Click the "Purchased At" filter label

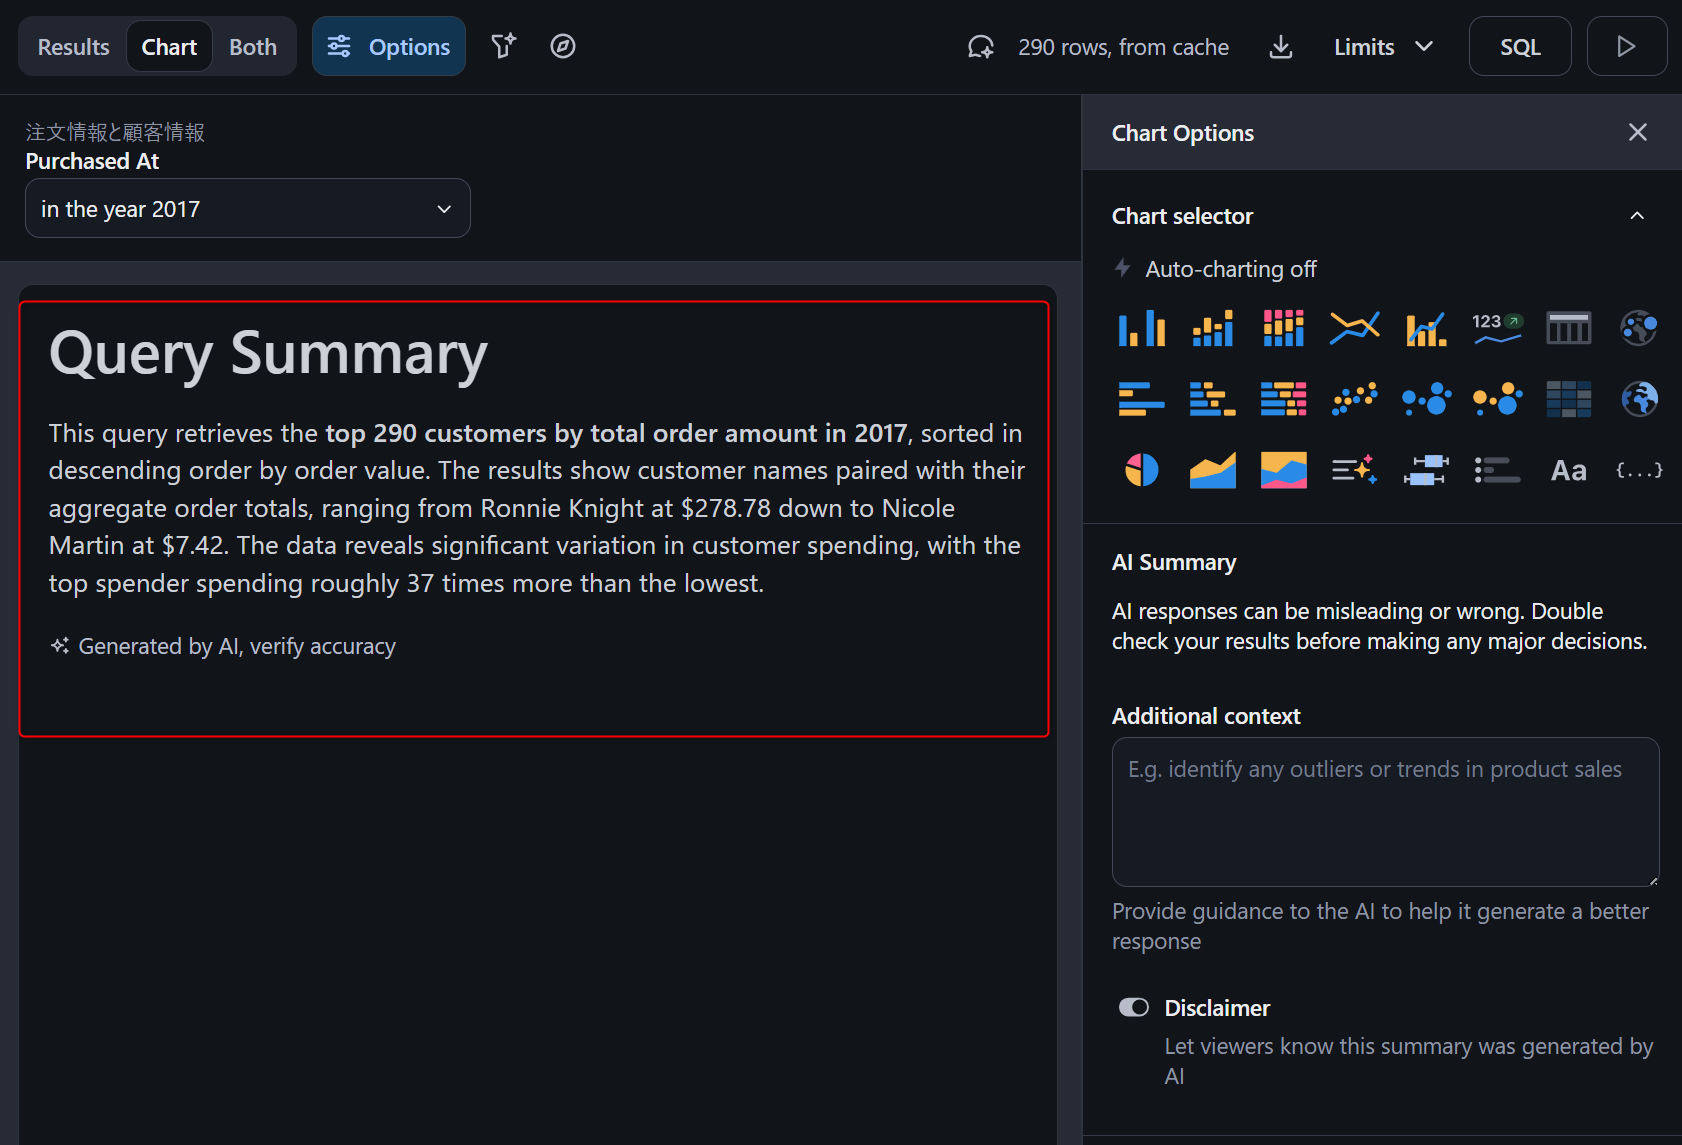pyautogui.click(x=92, y=161)
